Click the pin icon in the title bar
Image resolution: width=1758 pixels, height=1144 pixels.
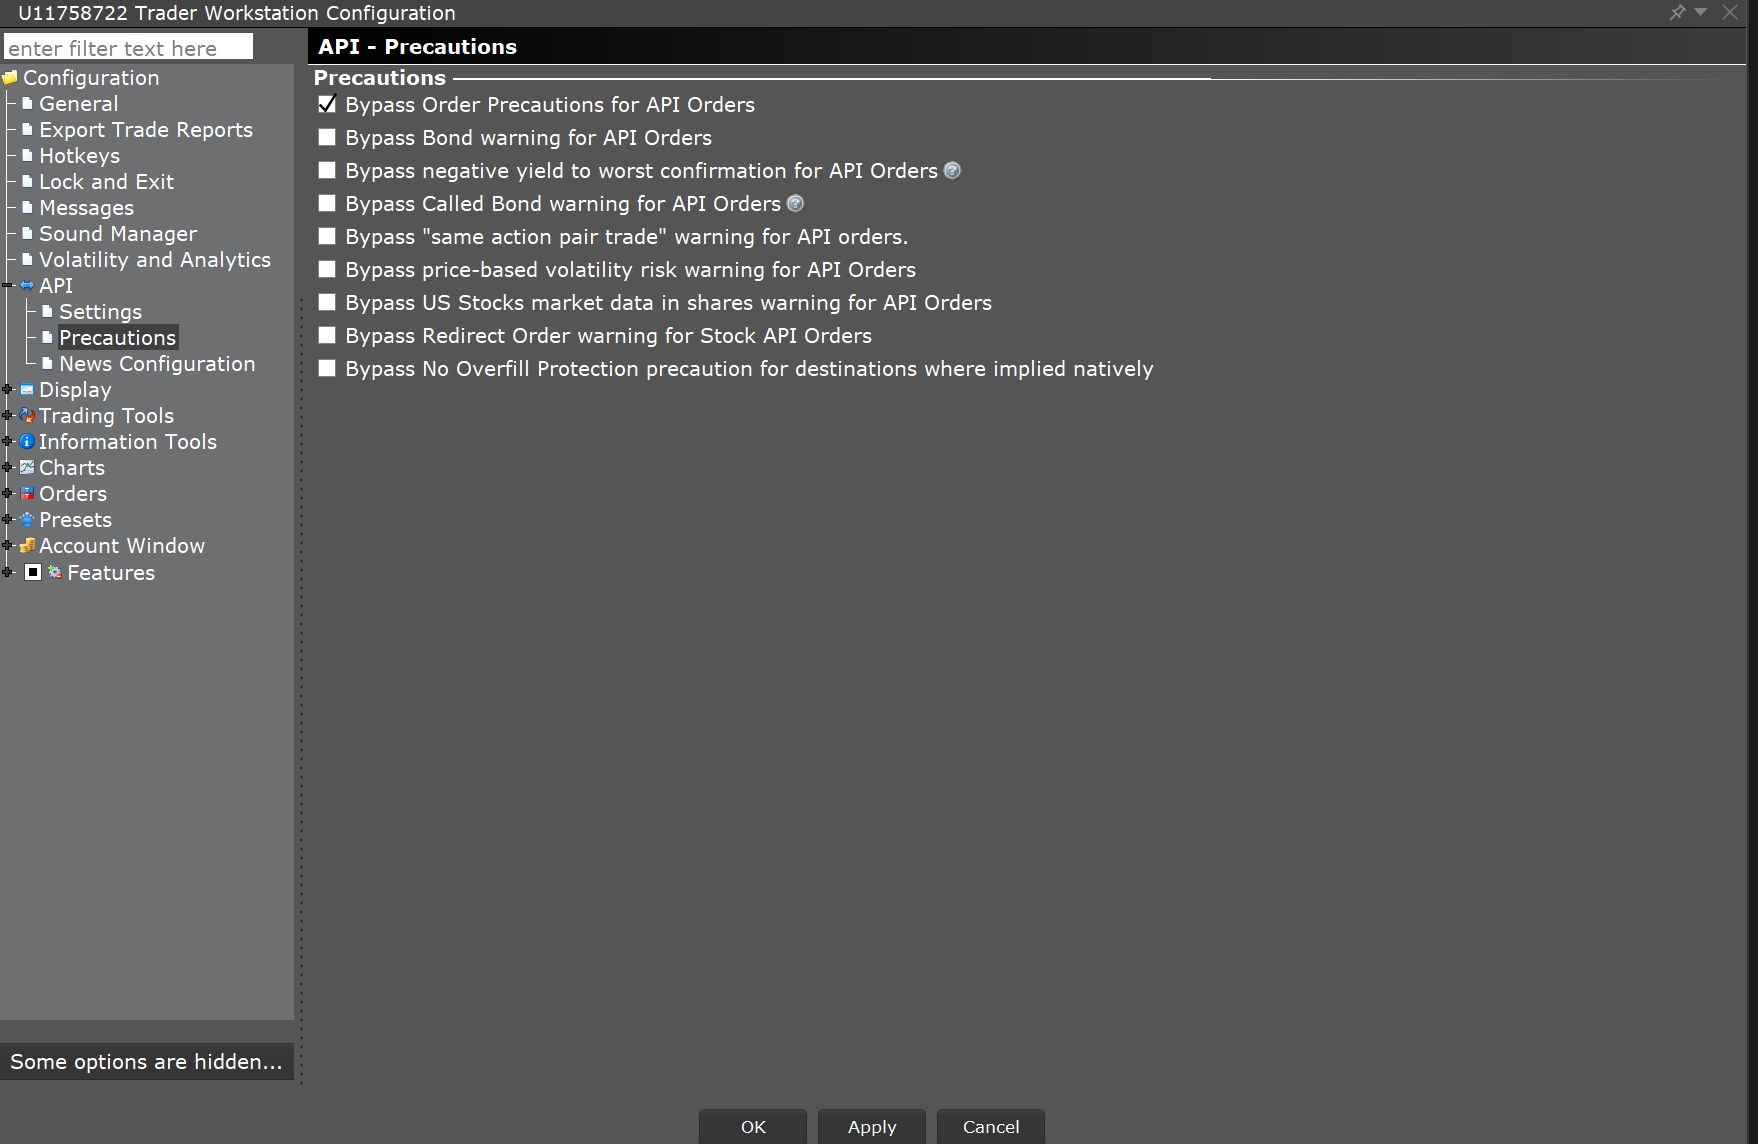point(1677,12)
